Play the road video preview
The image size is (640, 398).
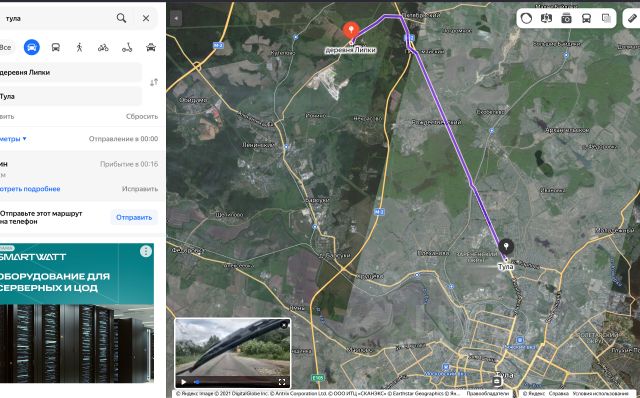click(x=184, y=382)
